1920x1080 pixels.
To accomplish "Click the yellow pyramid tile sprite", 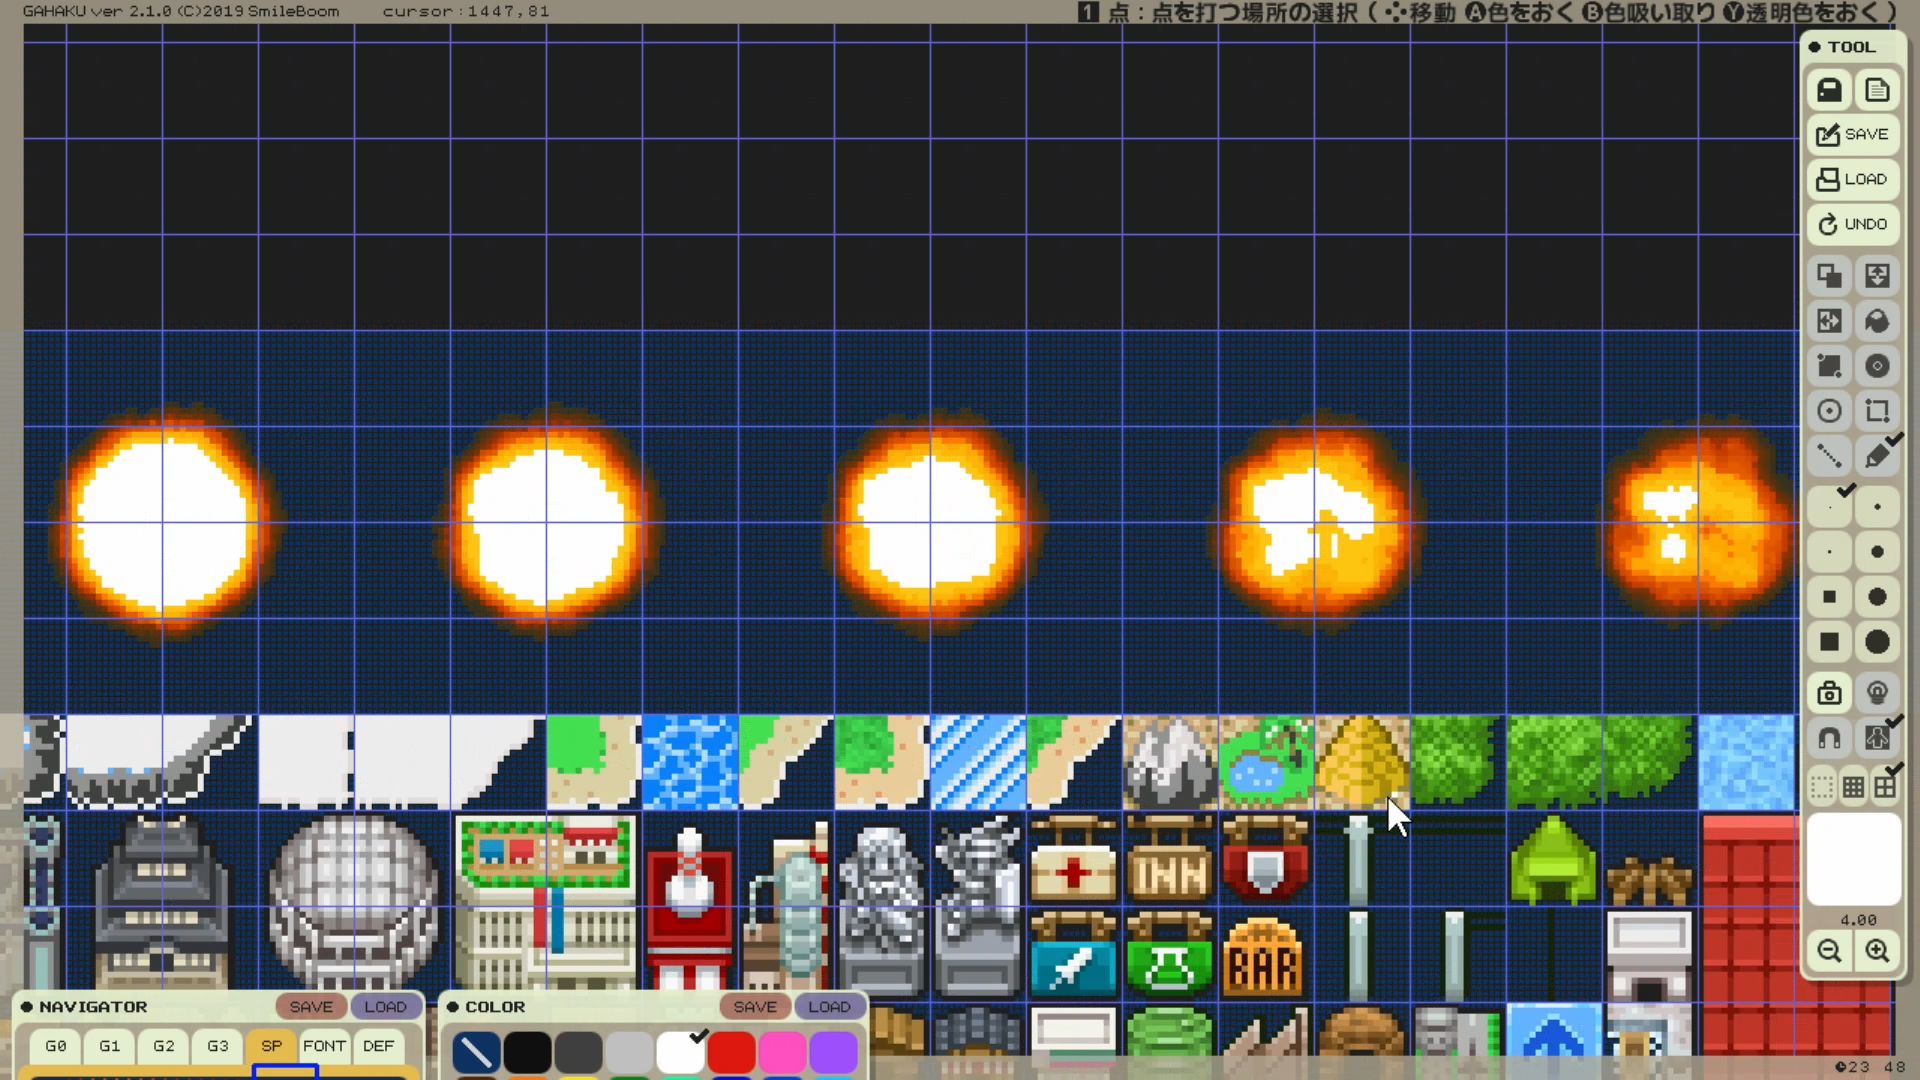I will coord(1361,762).
